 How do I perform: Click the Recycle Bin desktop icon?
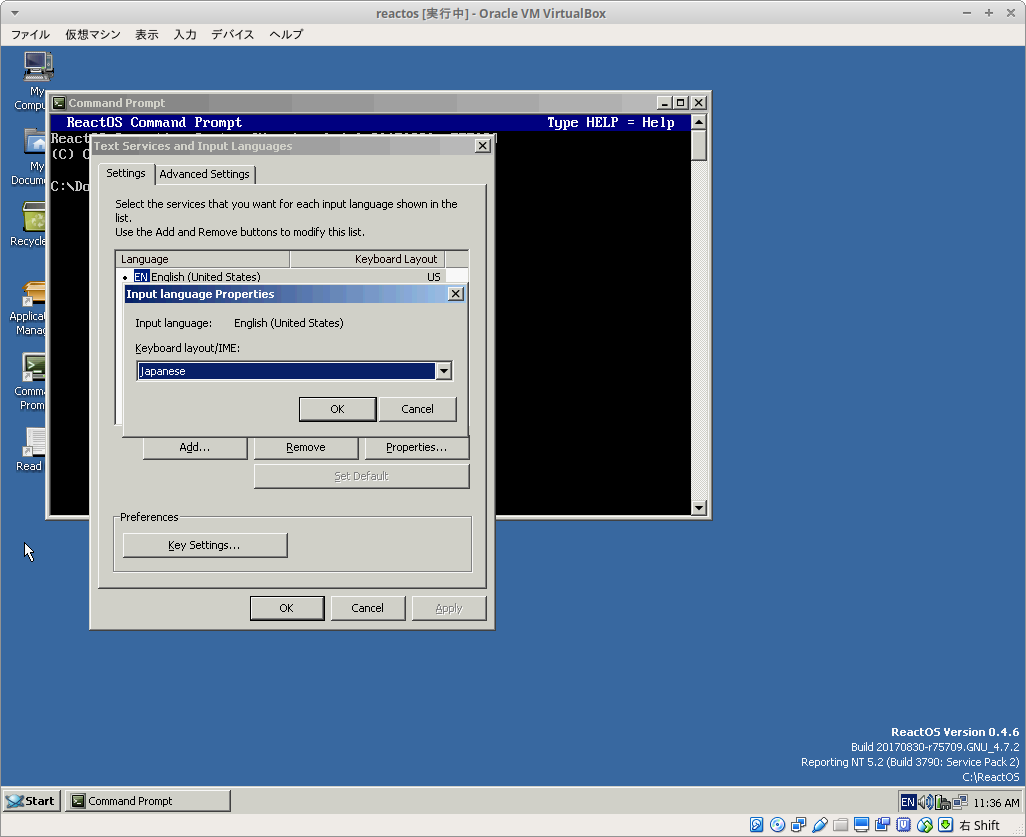[35, 218]
